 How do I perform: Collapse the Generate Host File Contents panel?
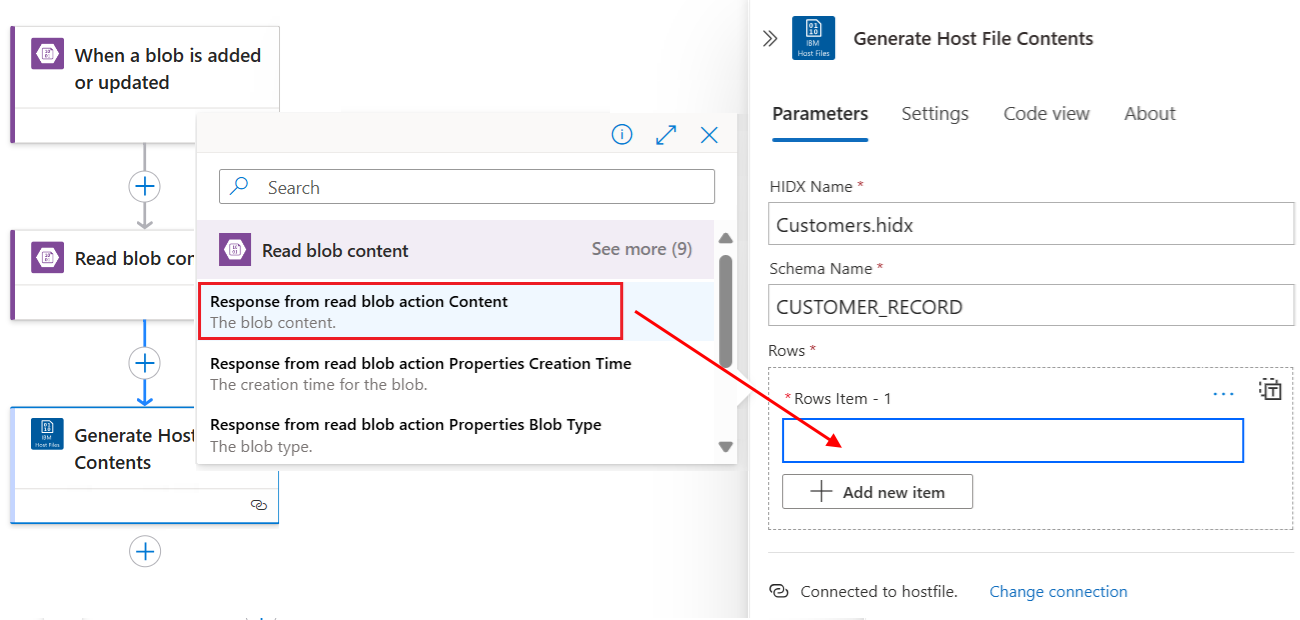coord(770,39)
